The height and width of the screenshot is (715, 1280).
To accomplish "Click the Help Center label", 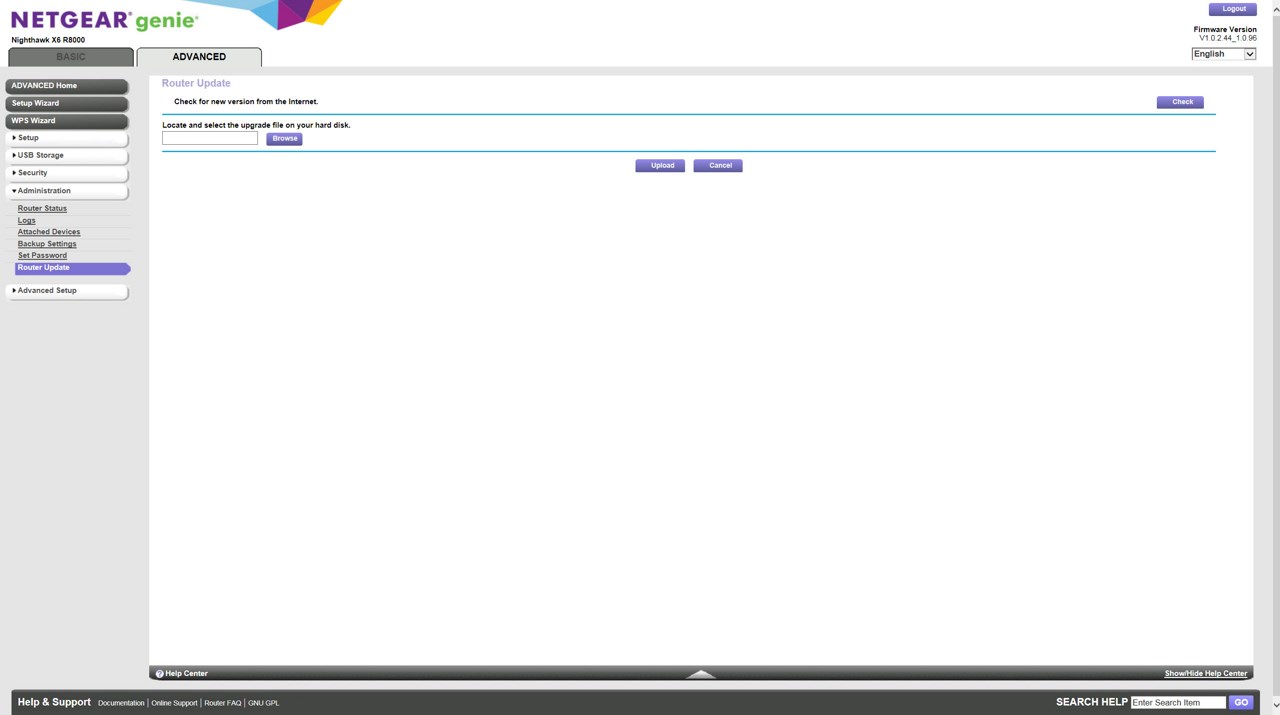I will pos(186,674).
